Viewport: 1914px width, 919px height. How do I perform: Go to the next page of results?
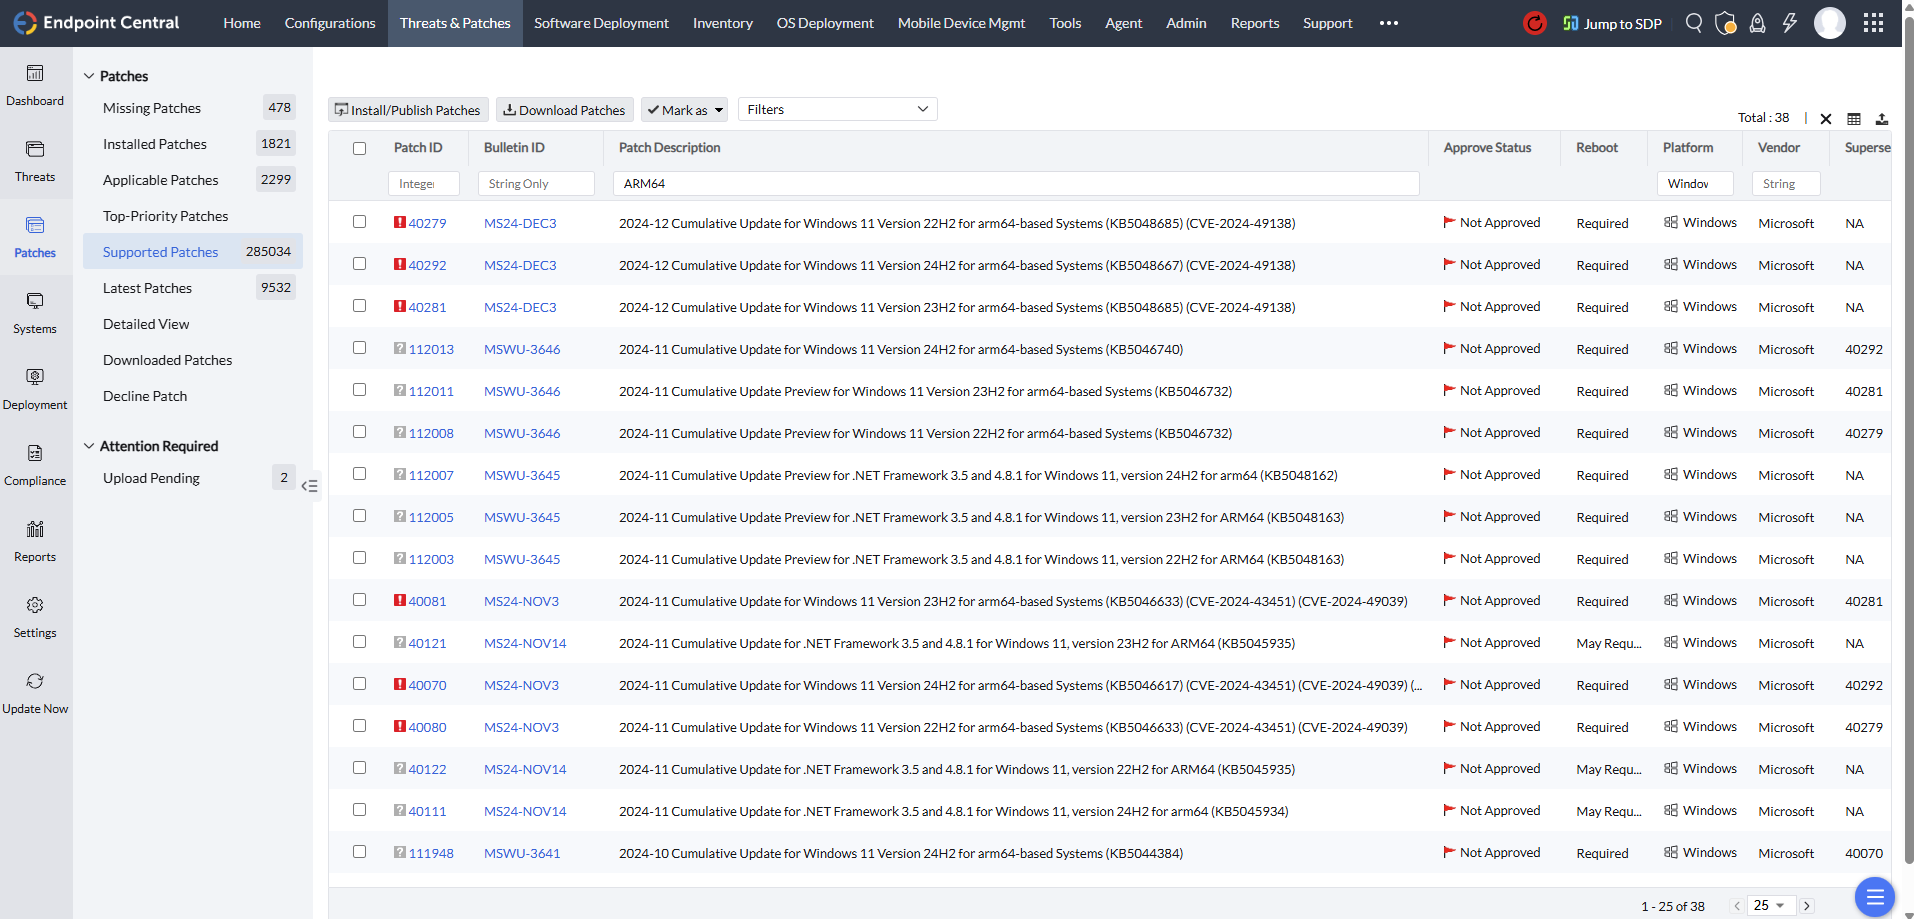coord(1807,906)
